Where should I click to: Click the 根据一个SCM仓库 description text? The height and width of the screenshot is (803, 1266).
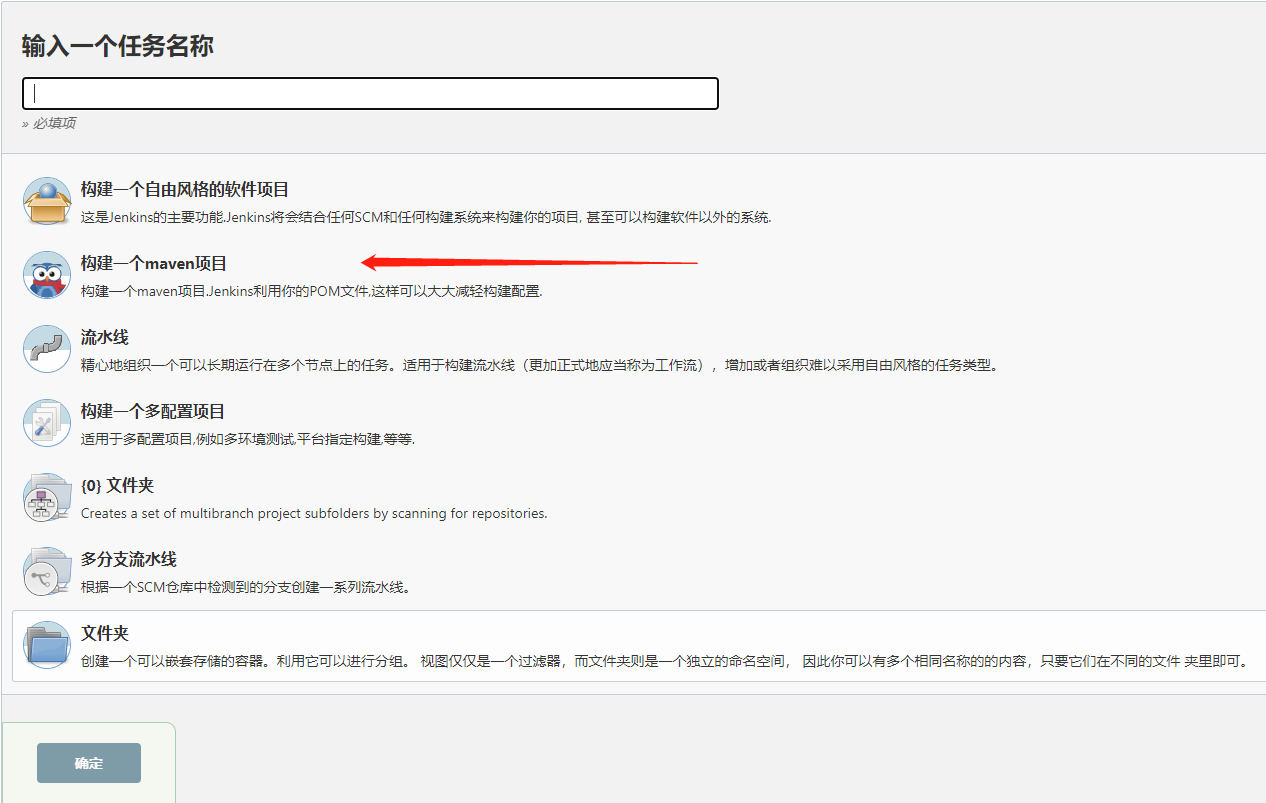click(x=245, y=587)
